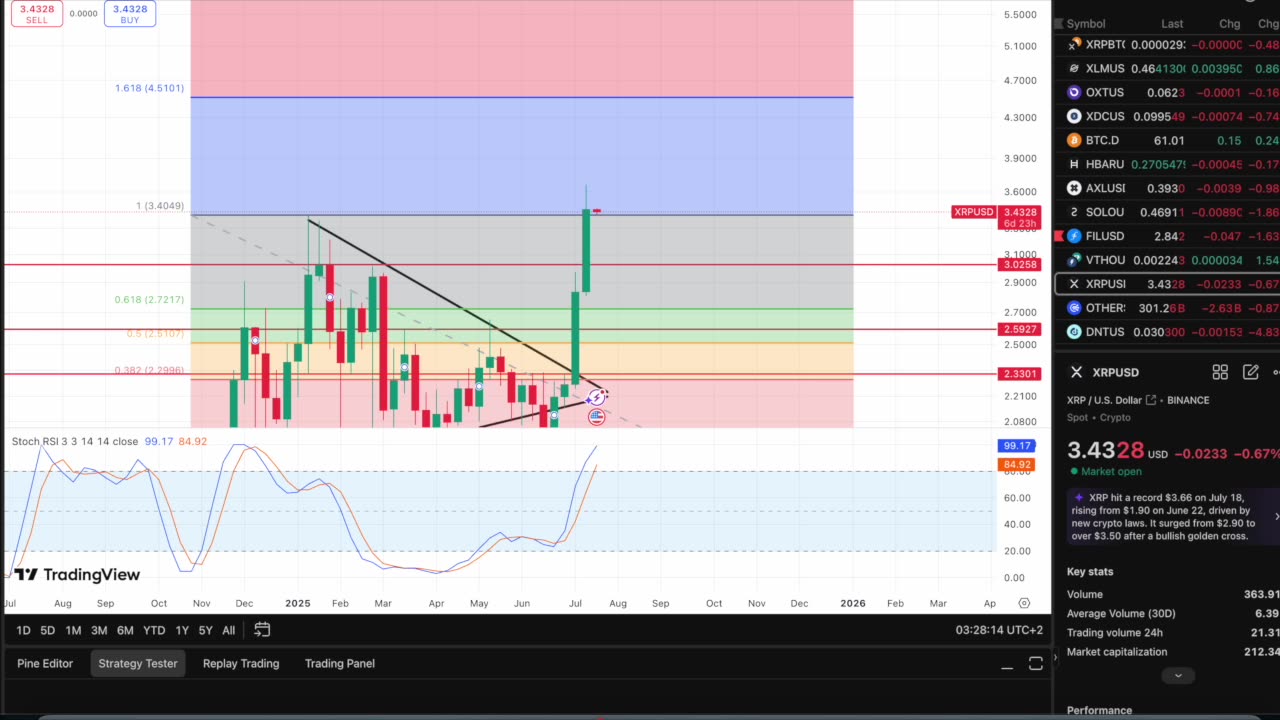Select the XDCUSD watchlist row
Image resolution: width=1280 pixels, height=720 pixels.
(x=1167, y=116)
